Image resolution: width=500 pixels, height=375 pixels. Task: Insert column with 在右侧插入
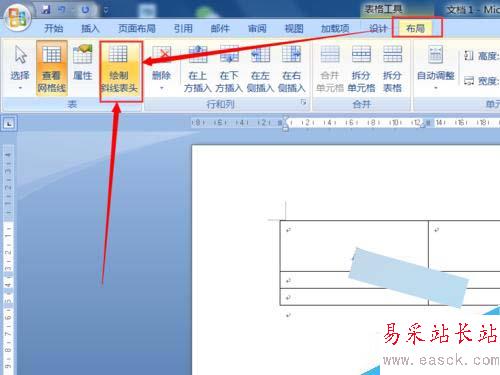click(291, 68)
